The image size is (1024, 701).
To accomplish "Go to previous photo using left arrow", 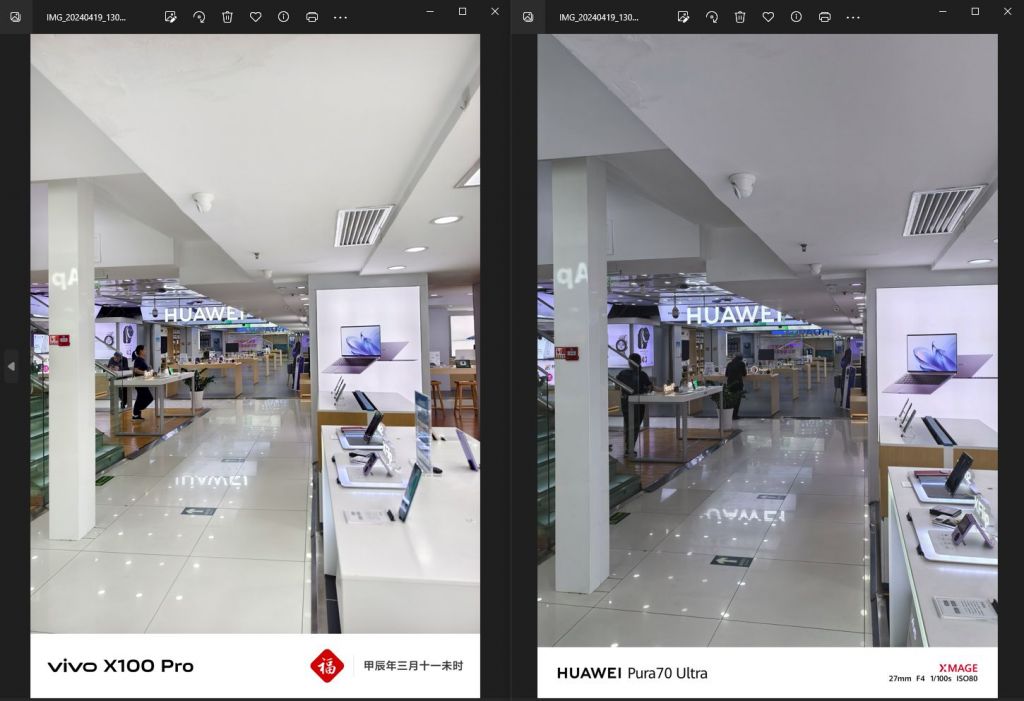I will (x=11, y=367).
